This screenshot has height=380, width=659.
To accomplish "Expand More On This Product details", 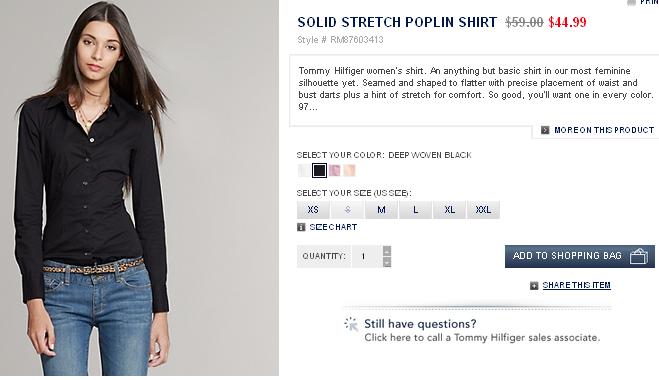I will coord(604,130).
